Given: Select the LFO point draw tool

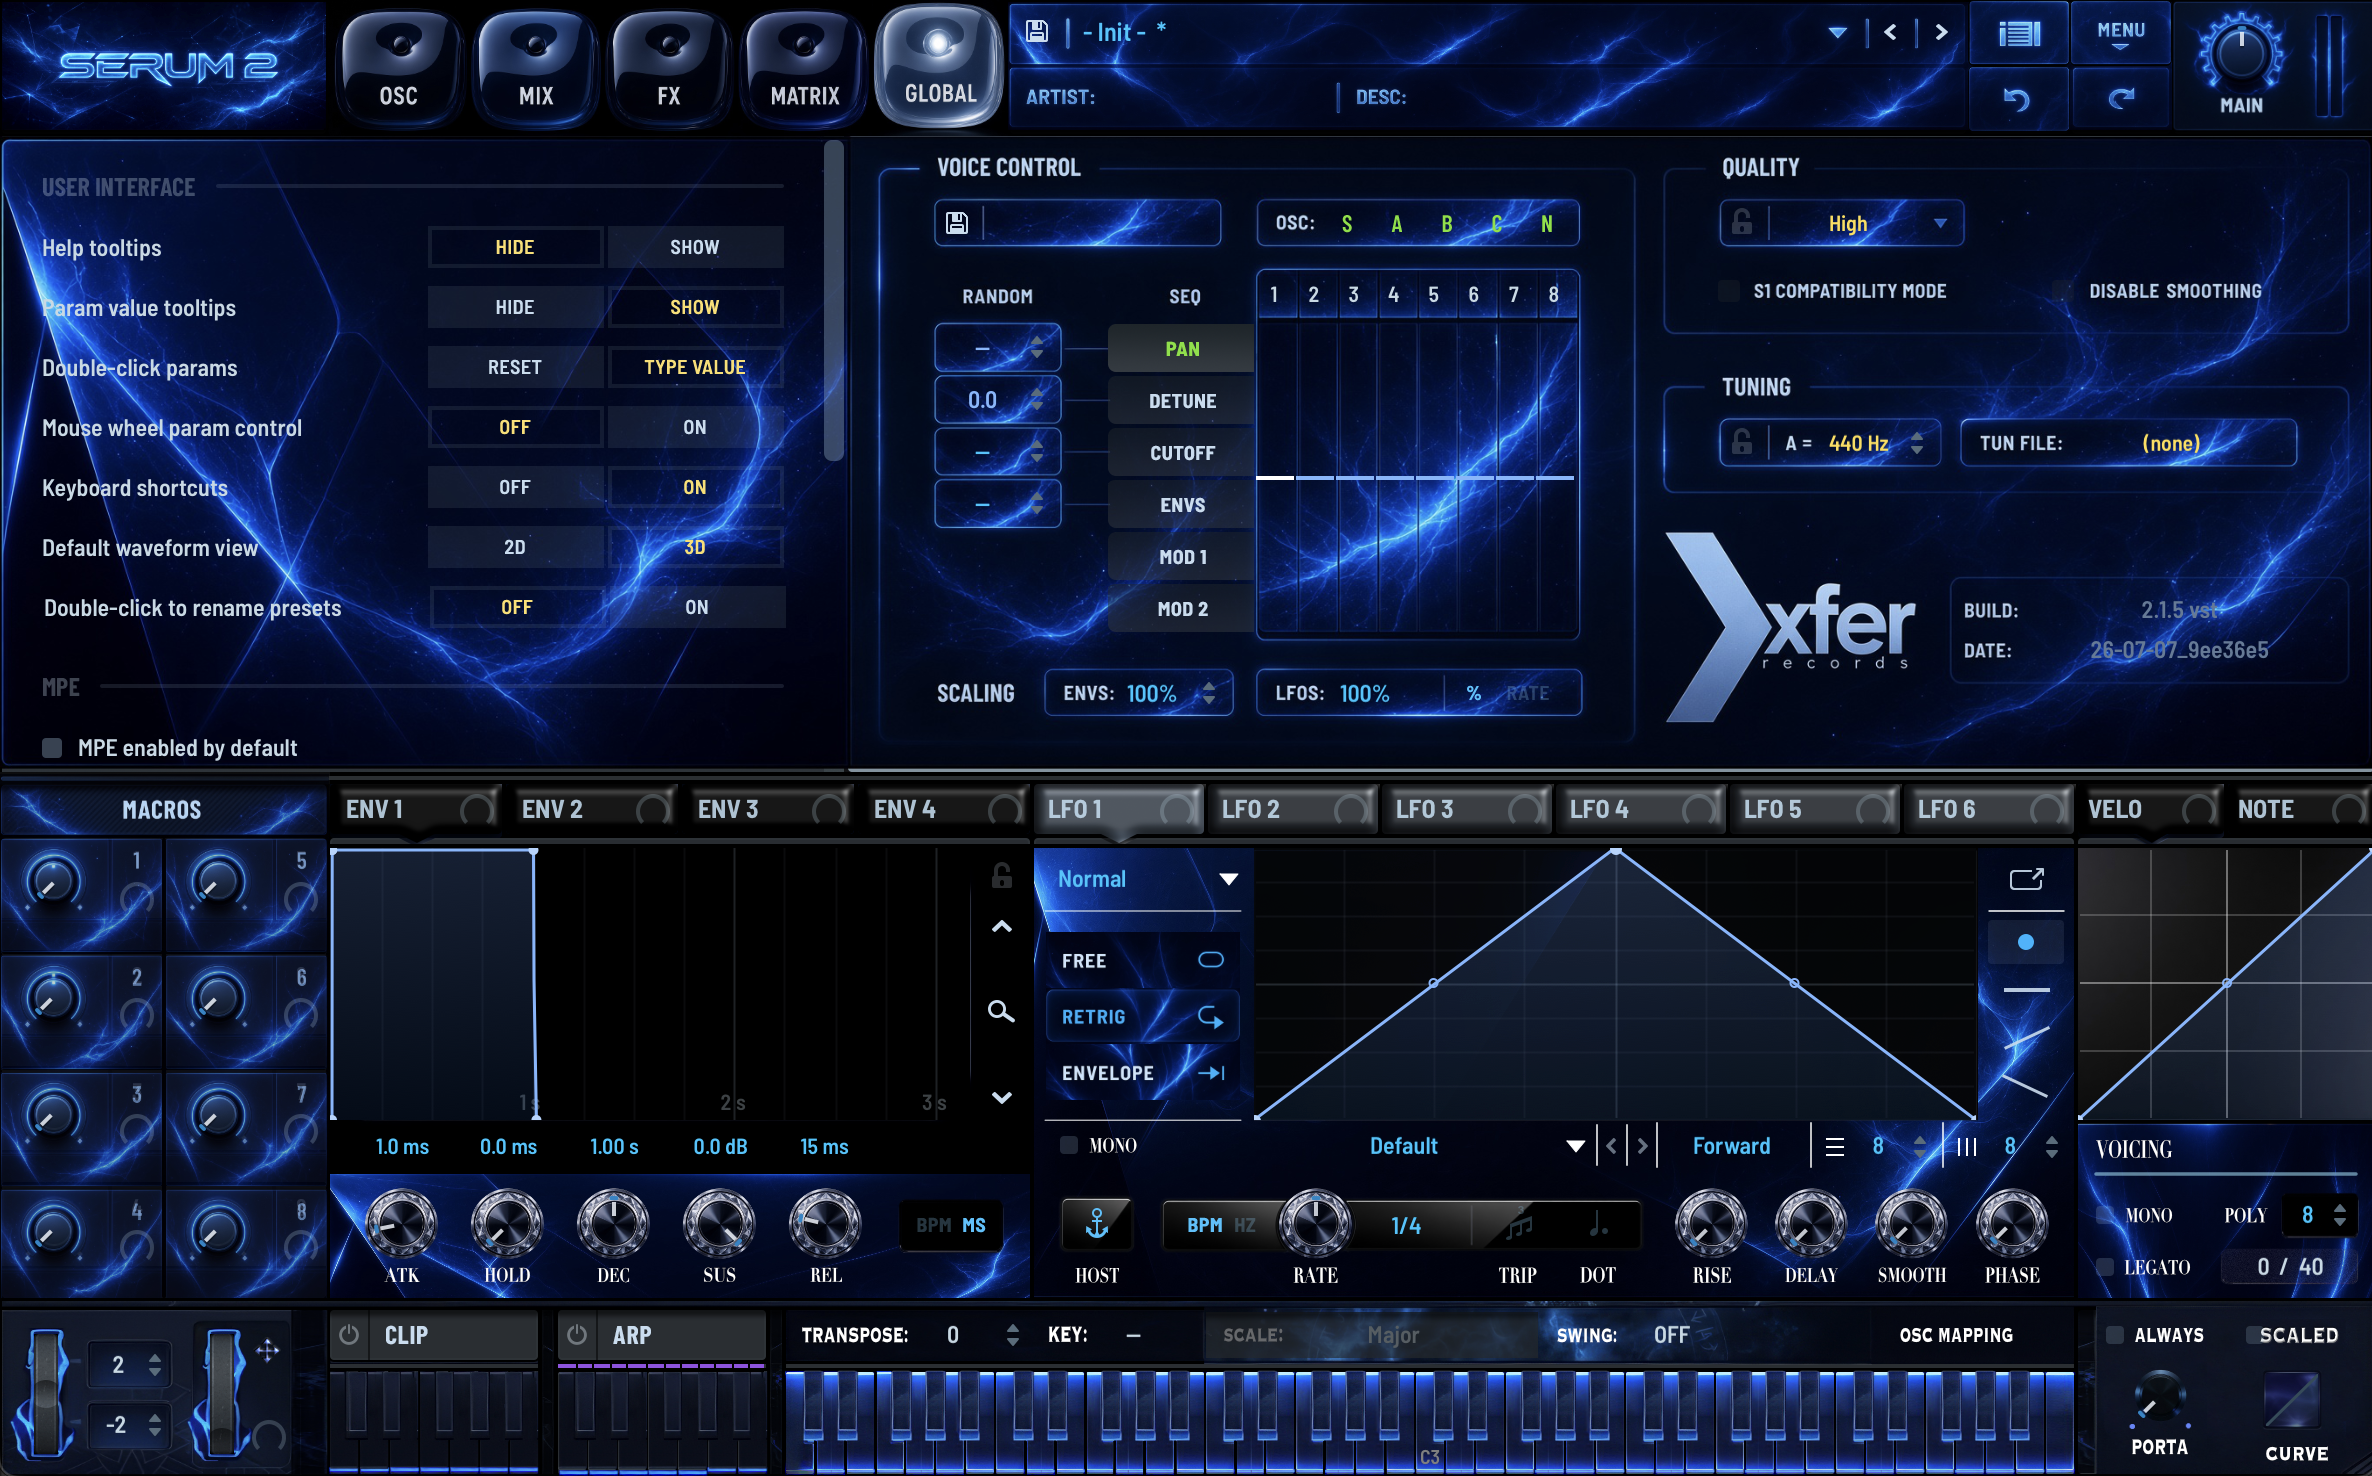Looking at the screenshot, I should 2026,942.
